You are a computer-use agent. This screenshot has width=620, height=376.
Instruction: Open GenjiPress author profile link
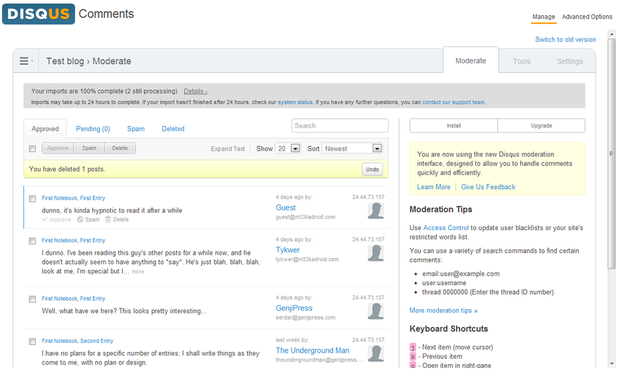294,308
